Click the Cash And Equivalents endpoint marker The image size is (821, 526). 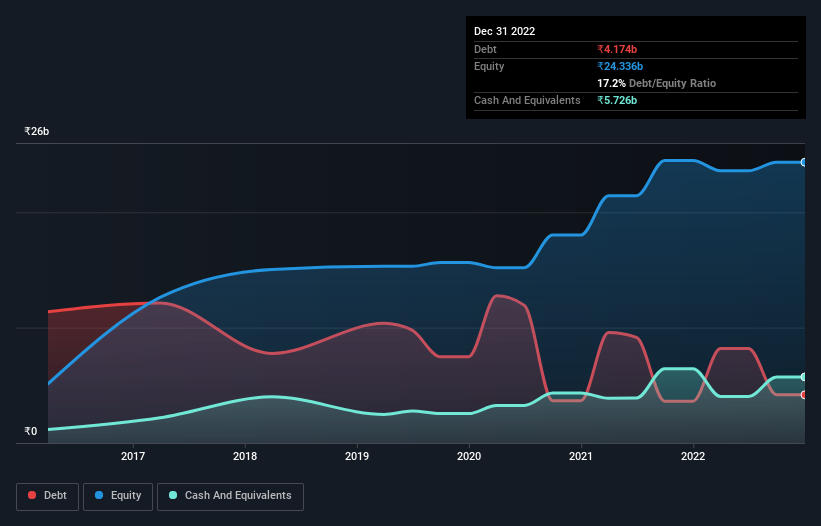(x=804, y=377)
